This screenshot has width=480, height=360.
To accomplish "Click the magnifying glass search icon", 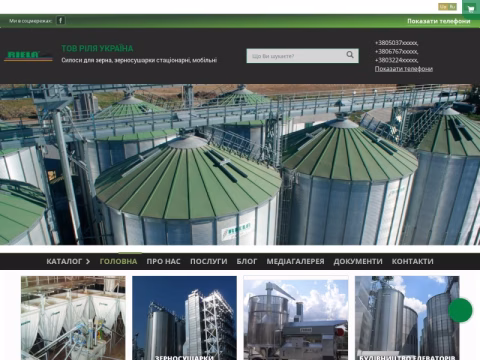I will click(x=350, y=55).
